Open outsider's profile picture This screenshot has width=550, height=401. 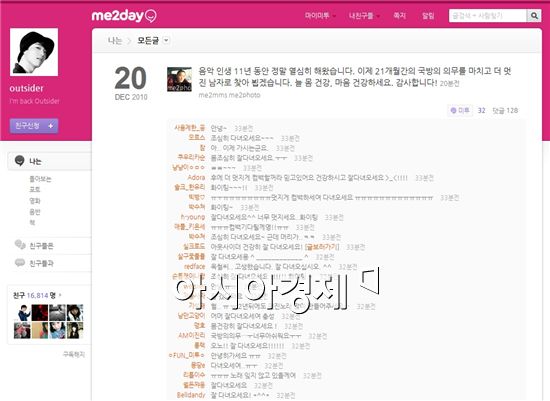tap(34, 52)
